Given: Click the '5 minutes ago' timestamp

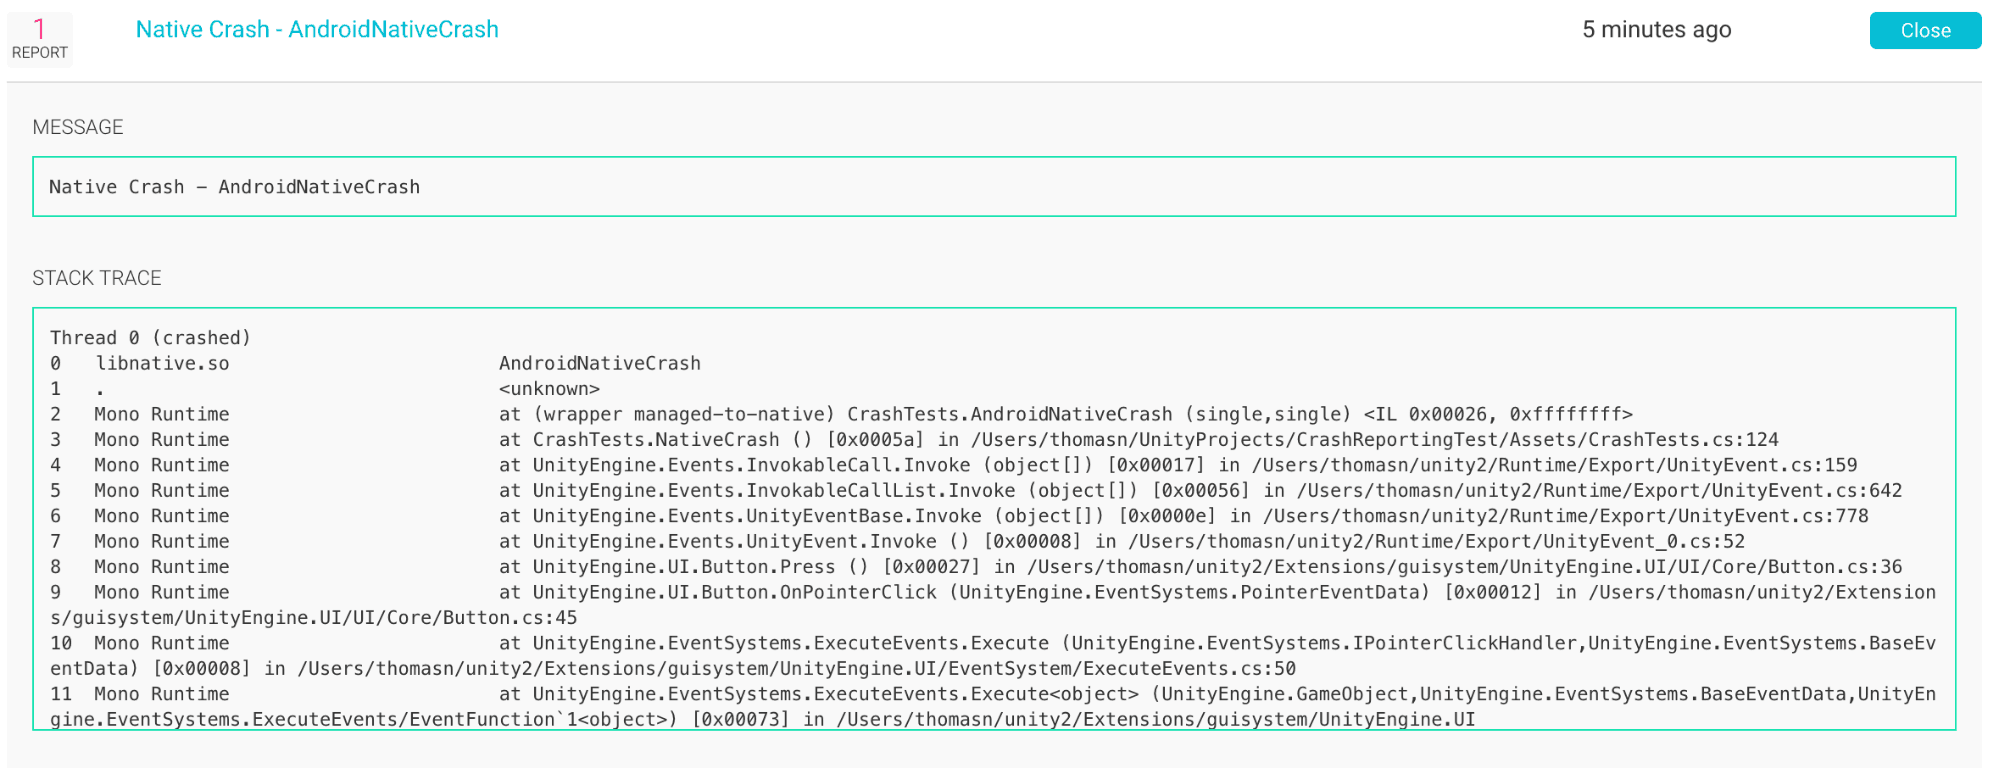Looking at the screenshot, I should [1656, 30].
